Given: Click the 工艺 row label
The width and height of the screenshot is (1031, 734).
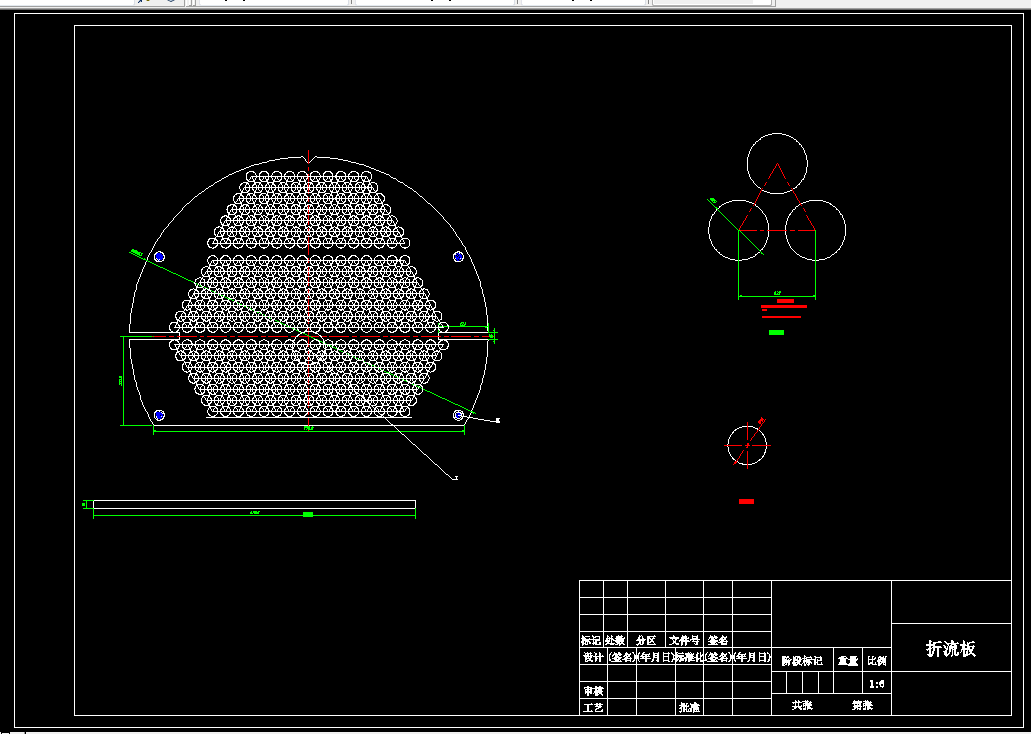Looking at the screenshot, I should coord(593,708).
